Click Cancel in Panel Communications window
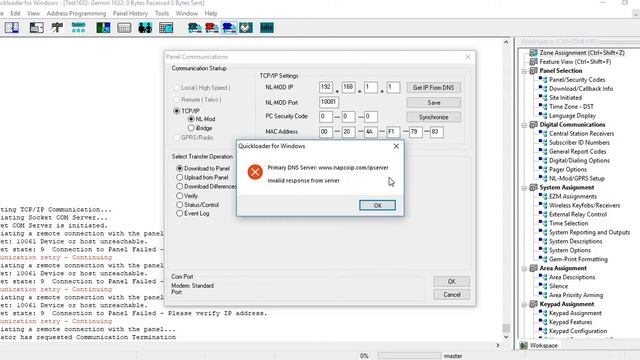 pyautogui.click(x=451, y=295)
